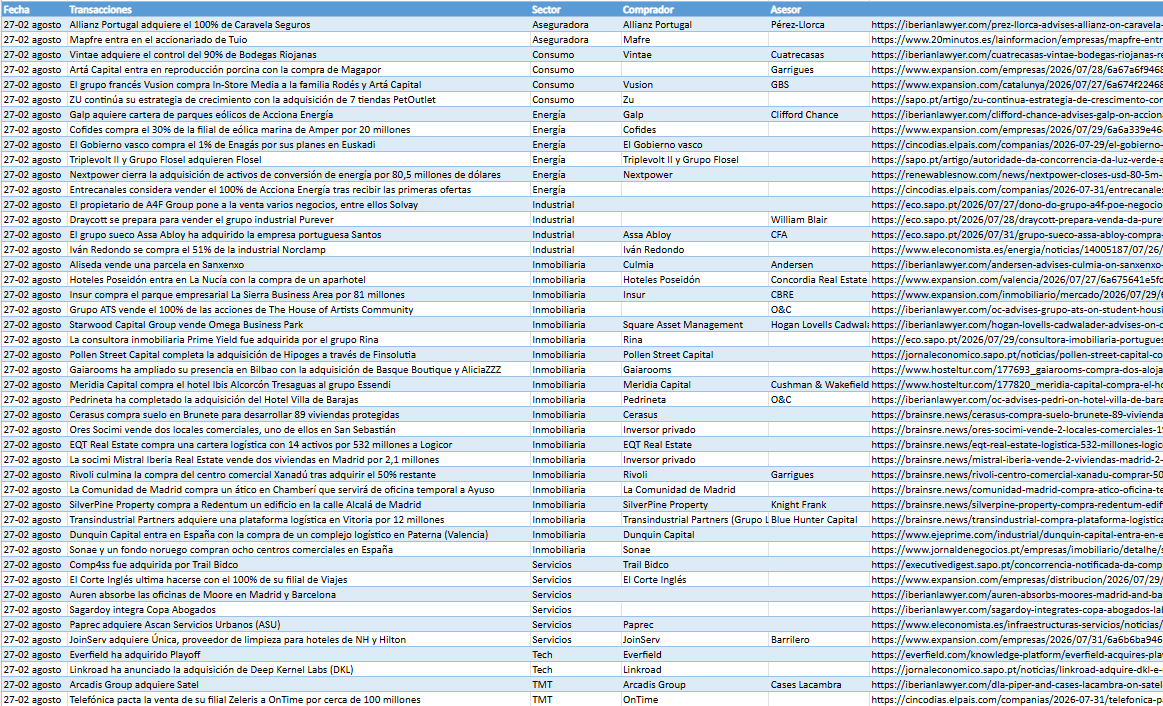The height and width of the screenshot is (706, 1163).
Task: Select 'Starwood Capital Group vende Omega Business Park' cell
Action: coord(298,325)
